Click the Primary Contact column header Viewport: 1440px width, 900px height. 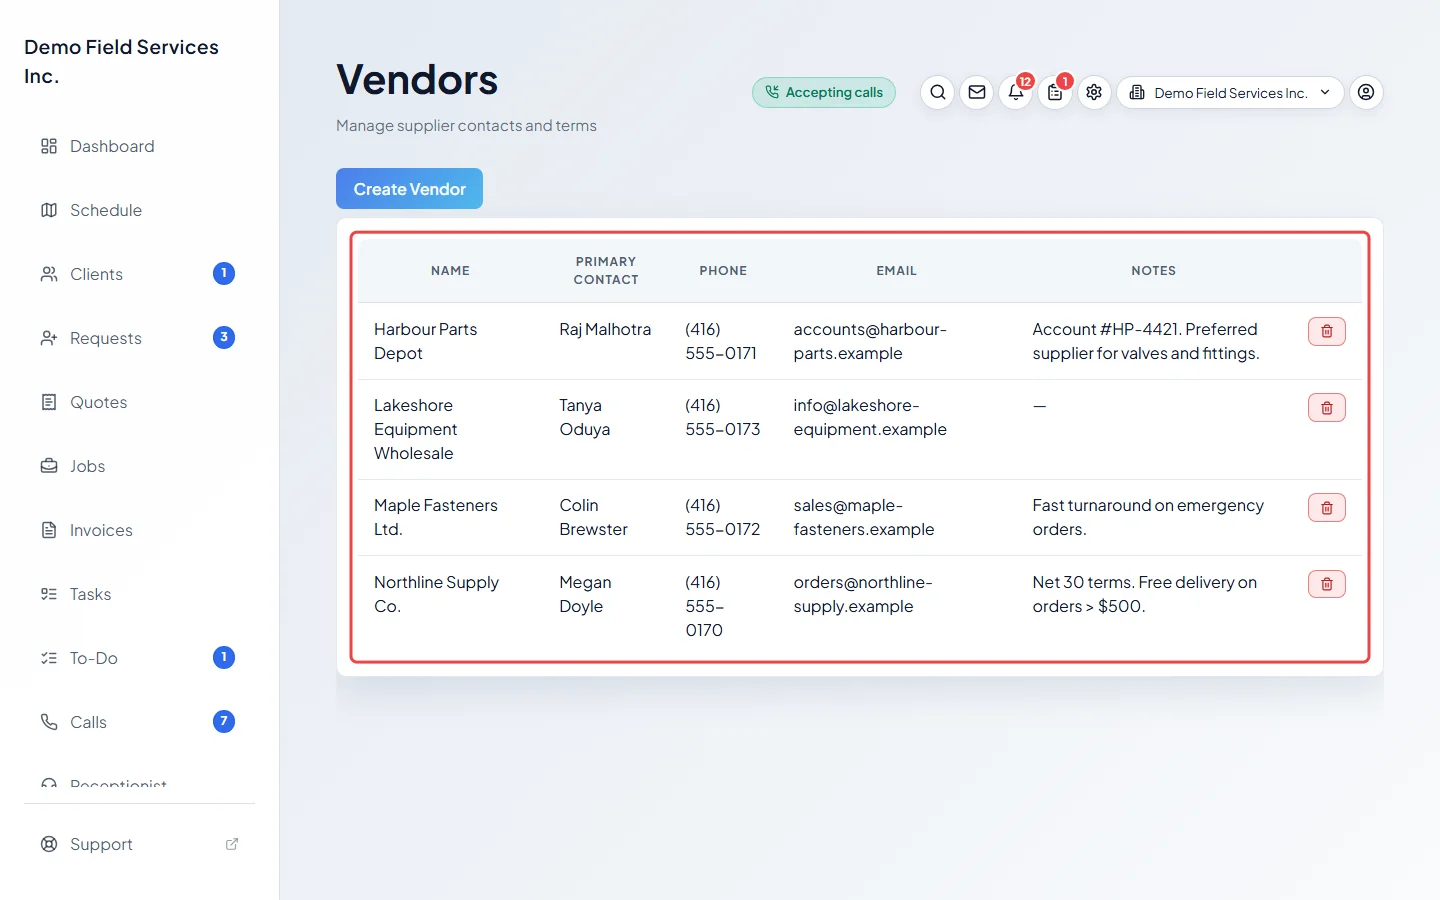[x=606, y=271]
